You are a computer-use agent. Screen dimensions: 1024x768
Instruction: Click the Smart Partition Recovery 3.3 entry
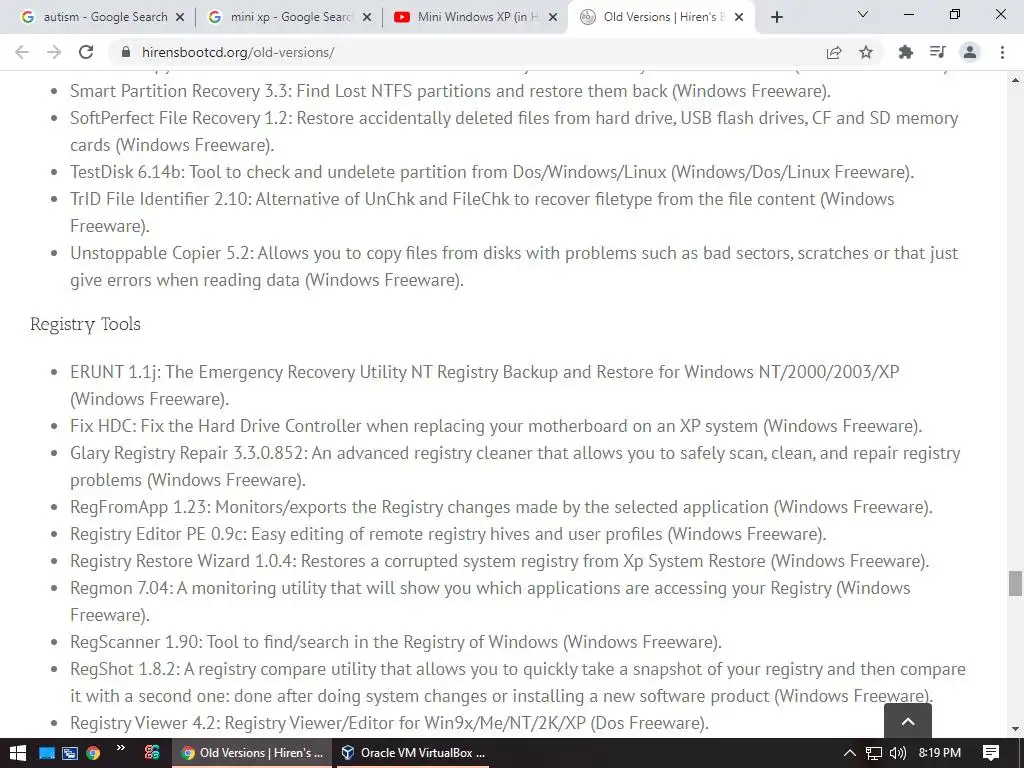pos(451,91)
